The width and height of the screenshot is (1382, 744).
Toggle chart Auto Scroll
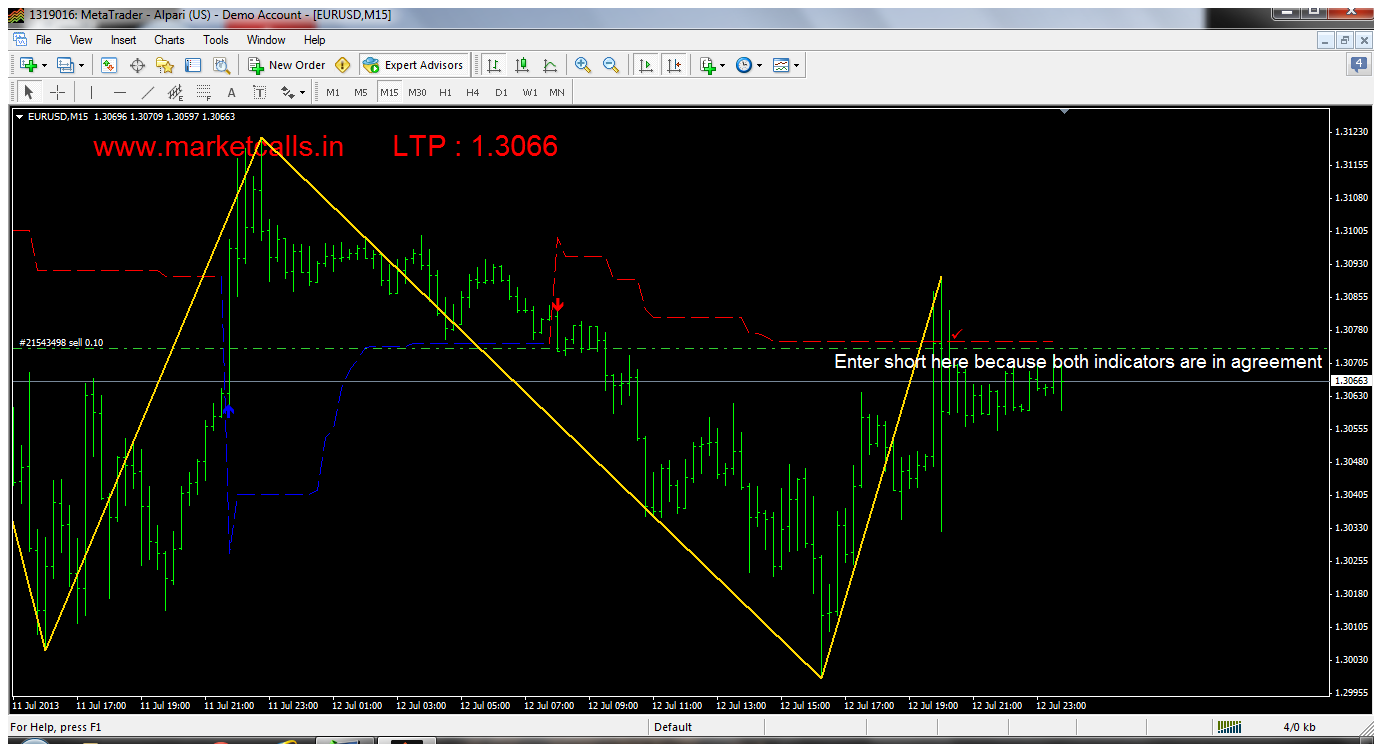(x=646, y=65)
